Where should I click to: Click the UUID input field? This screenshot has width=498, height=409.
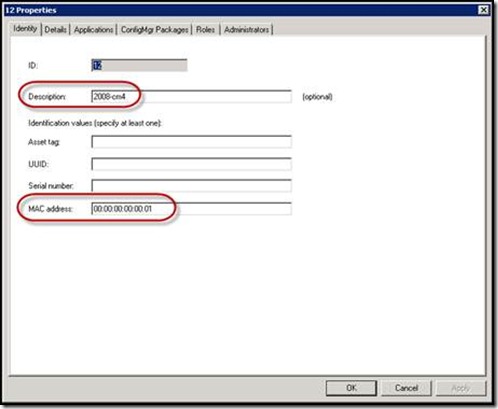(x=191, y=164)
